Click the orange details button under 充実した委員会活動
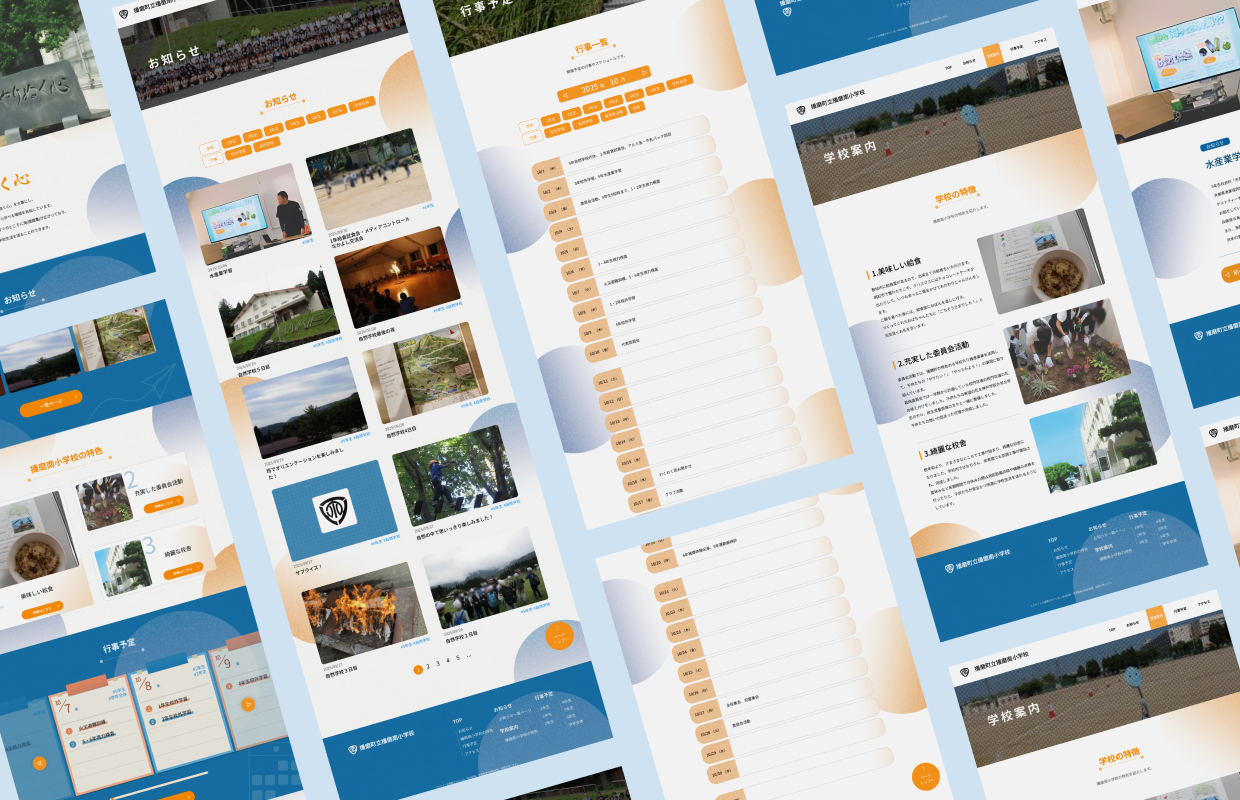This screenshot has height=800, width=1240. pos(163,506)
